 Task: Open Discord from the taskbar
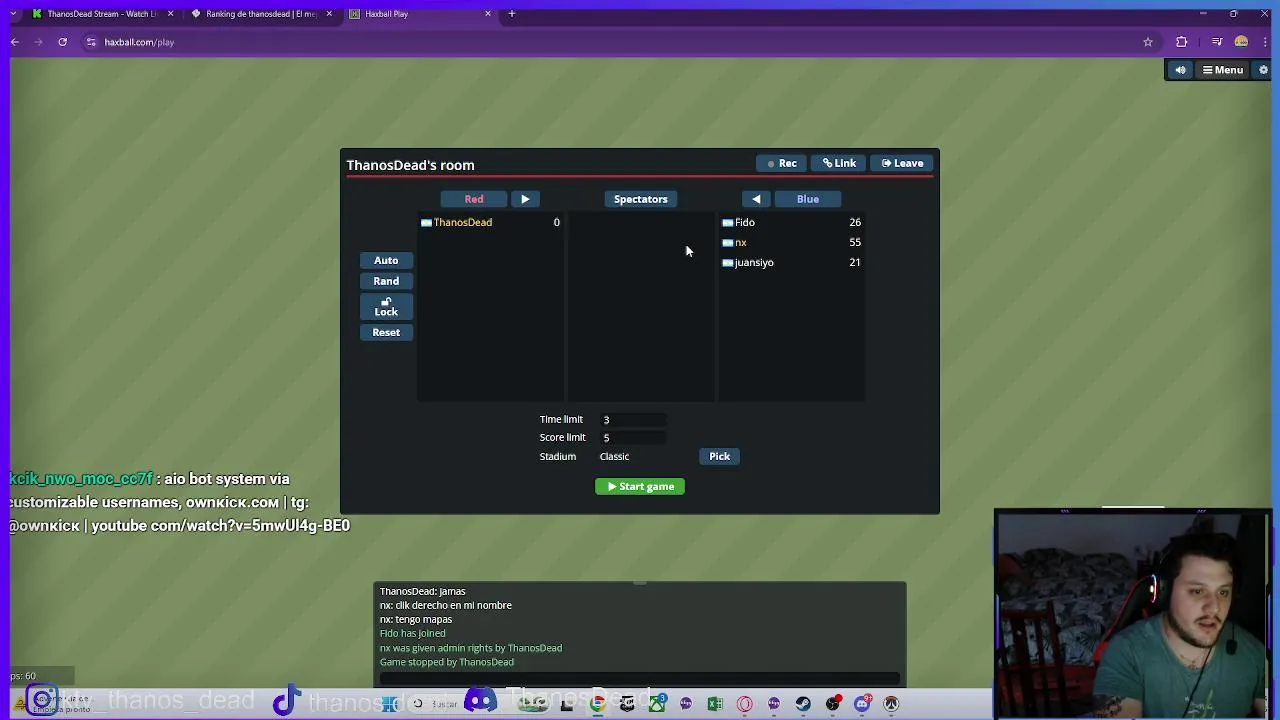(x=862, y=704)
